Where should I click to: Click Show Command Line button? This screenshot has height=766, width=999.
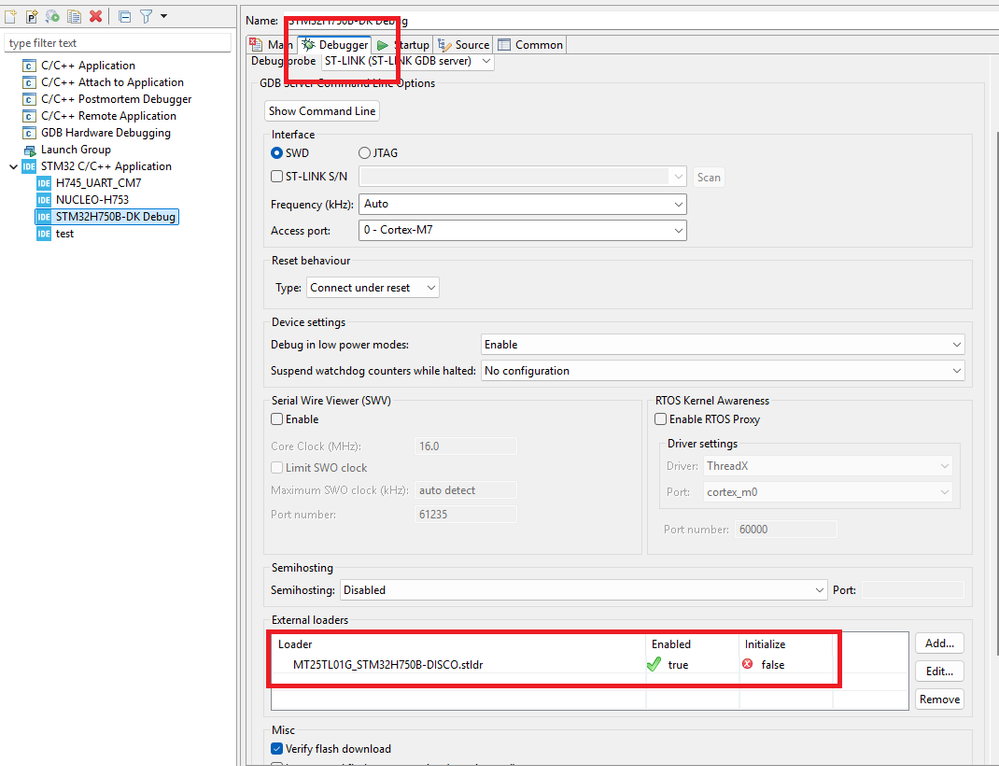pos(322,111)
